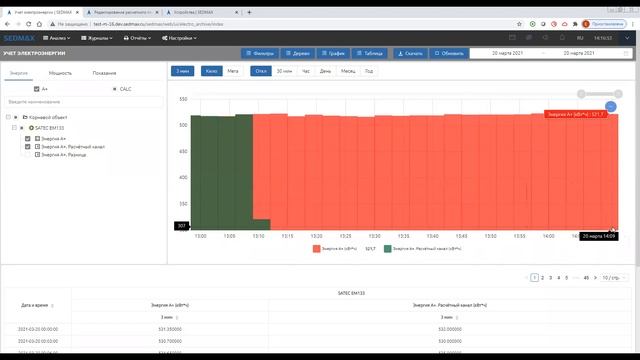Toggle the CALC checkbox
The height and width of the screenshot is (360, 640).
tap(114, 89)
